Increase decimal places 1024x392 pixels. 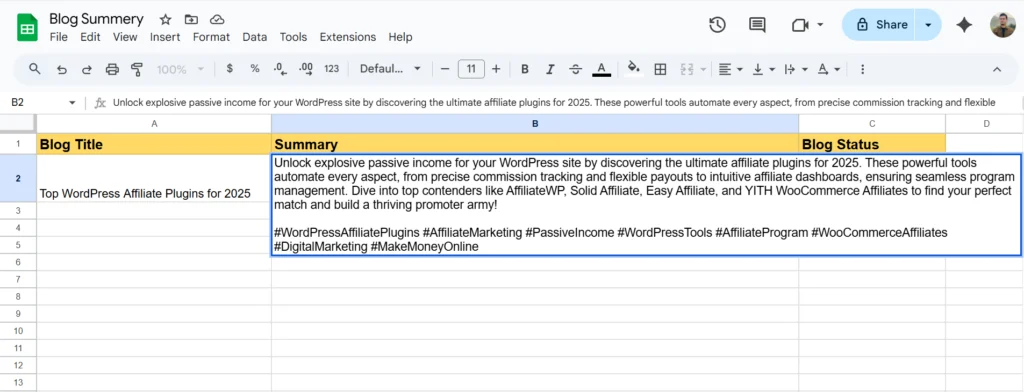(306, 69)
